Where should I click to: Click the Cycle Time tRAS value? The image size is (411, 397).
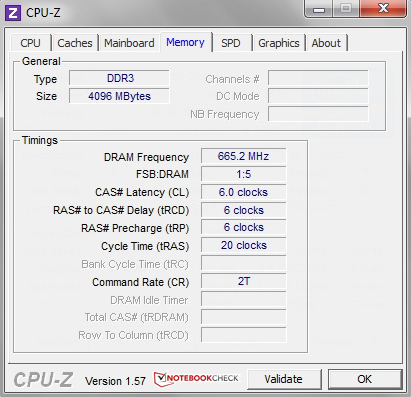[x=243, y=245]
